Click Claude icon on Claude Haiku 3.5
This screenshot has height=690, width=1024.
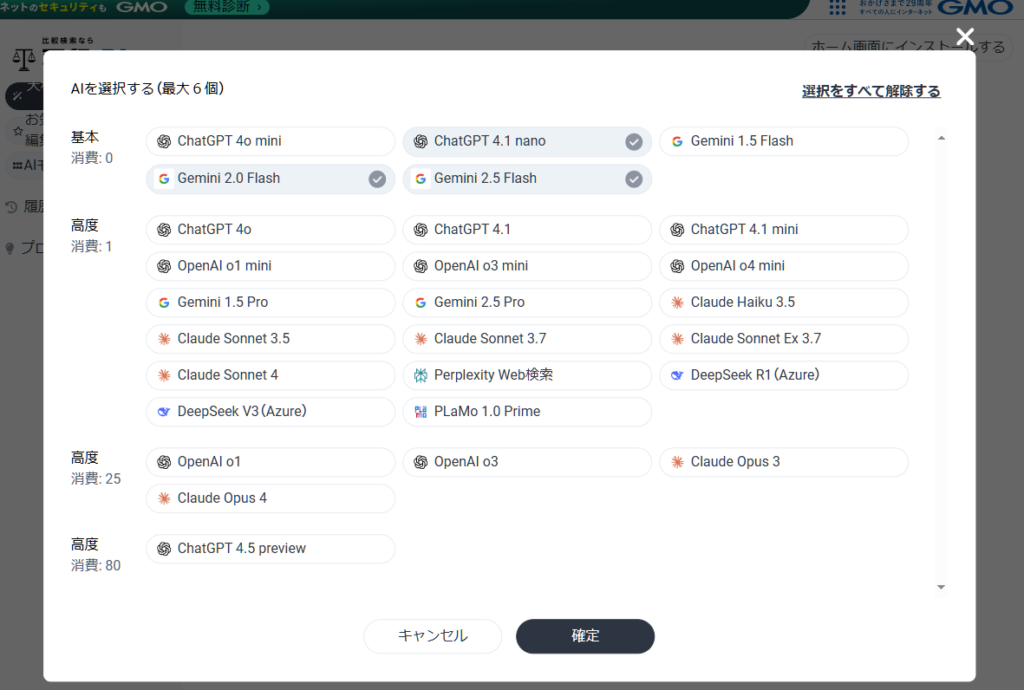677,303
